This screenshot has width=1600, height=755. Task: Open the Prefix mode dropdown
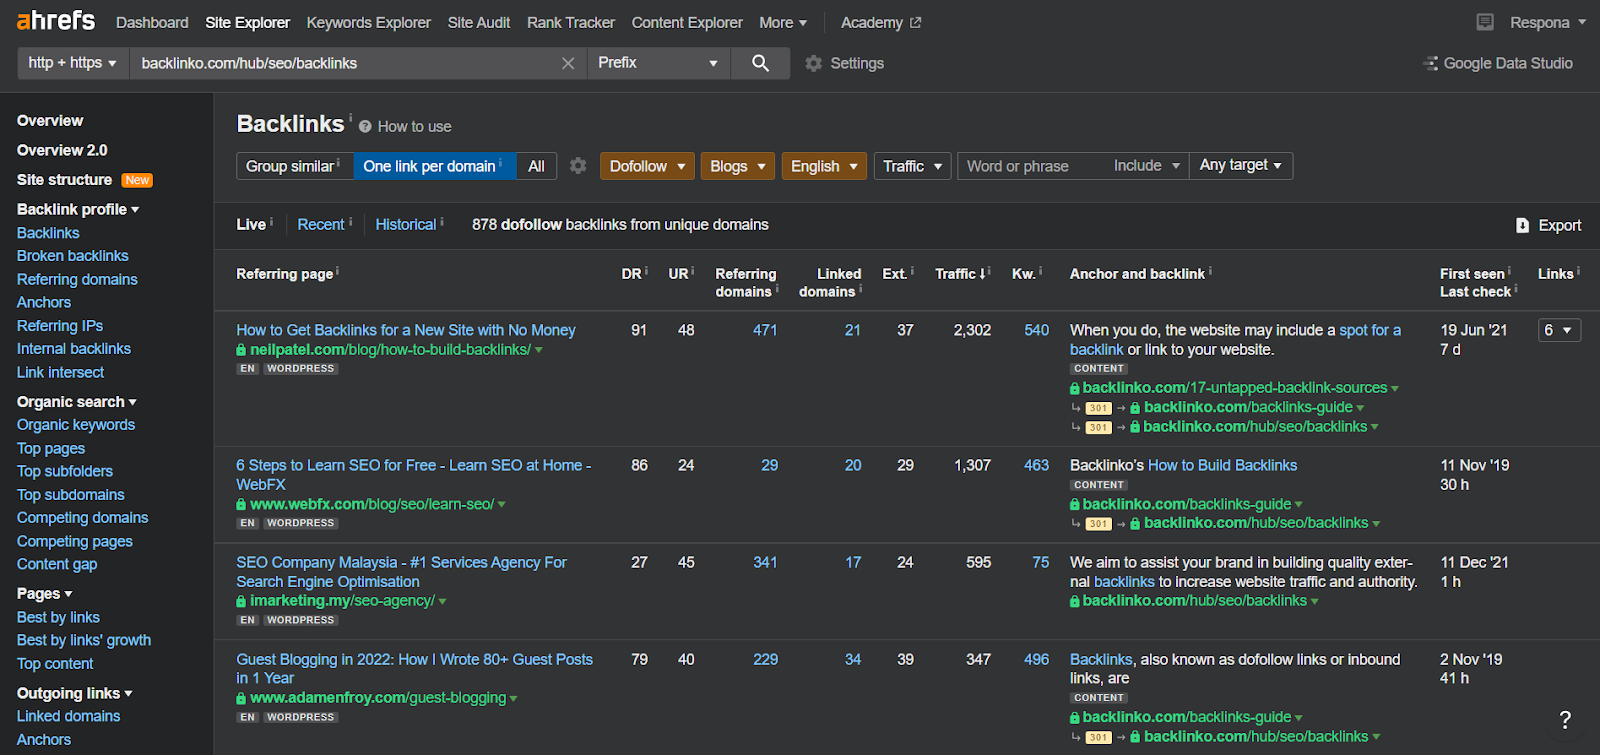[x=658, y=63]
